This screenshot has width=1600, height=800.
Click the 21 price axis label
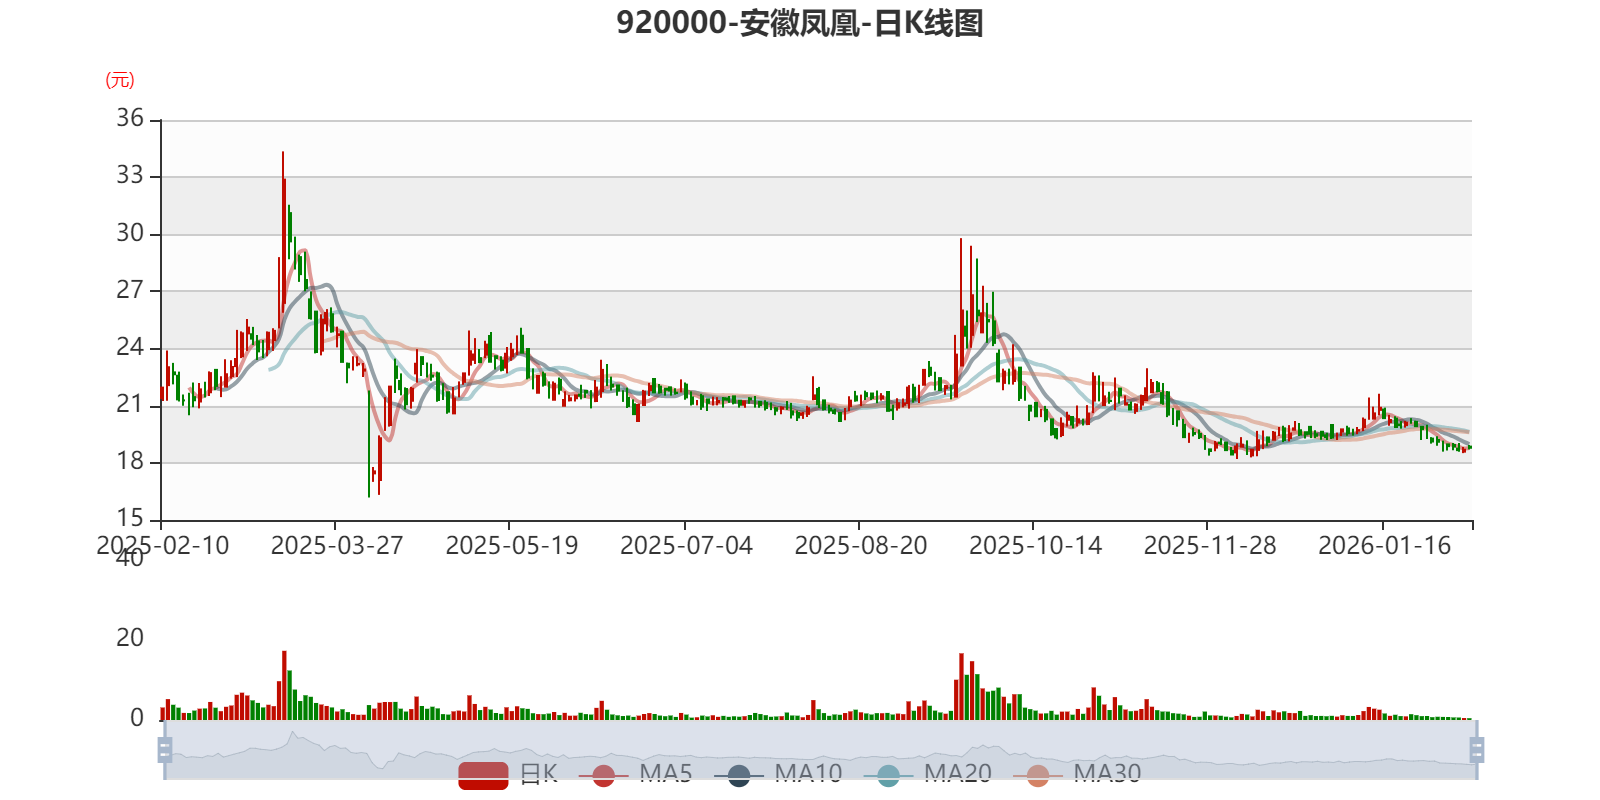click(130, 405)
